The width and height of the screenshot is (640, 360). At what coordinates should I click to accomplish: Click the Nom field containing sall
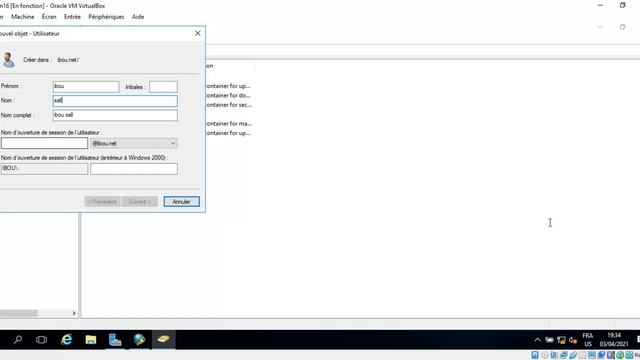tap(115, 101)
